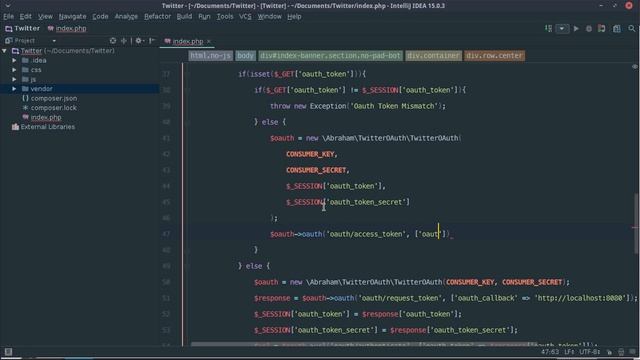Click the div.container breadcrumb
640x360 pixels.
433,56
